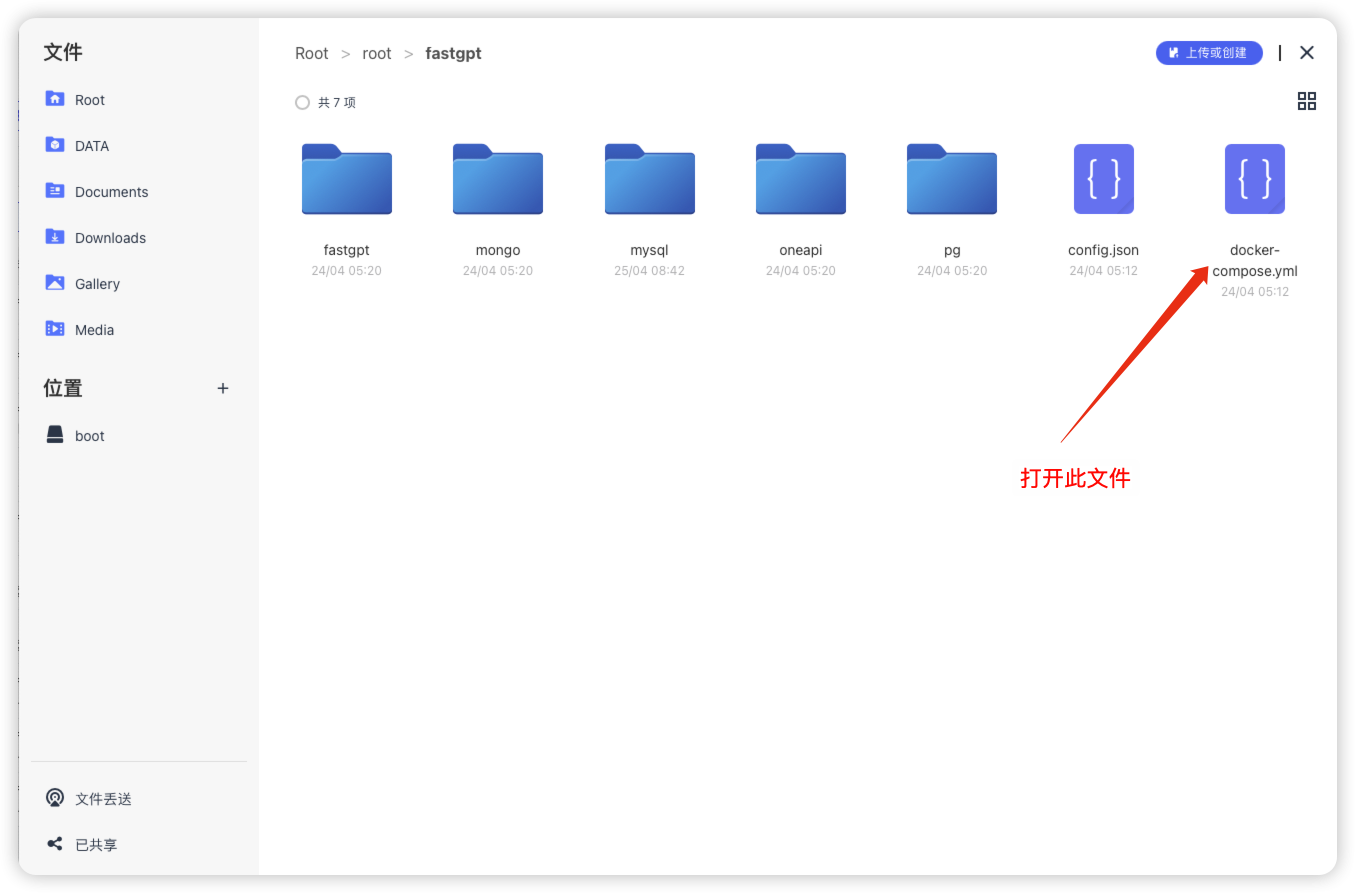
Task: Click fastgpt in the breadcrumb
Action: tap(453, 53)
